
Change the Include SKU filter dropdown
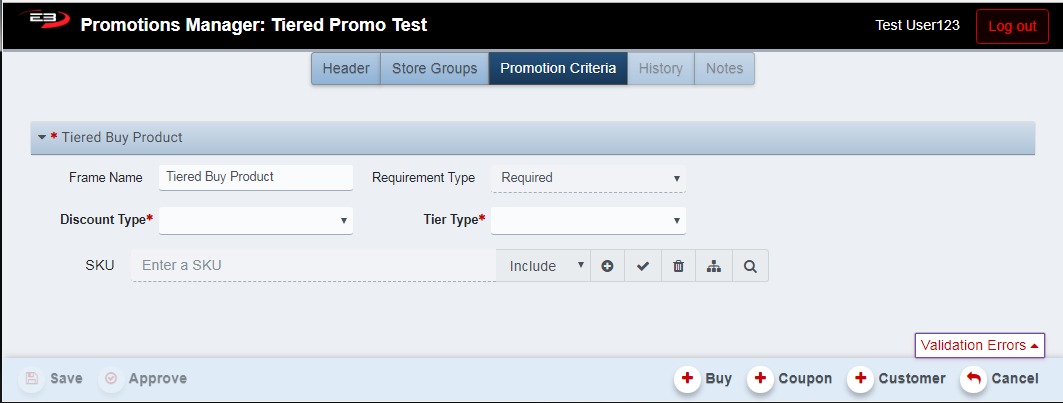click(x=544, y=266)
